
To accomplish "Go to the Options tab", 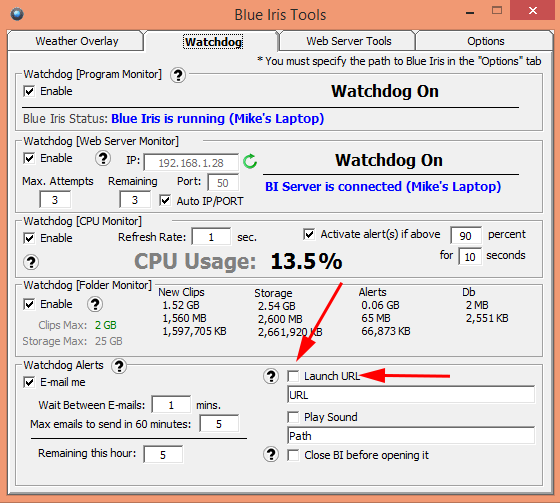I will pos(485,41).
